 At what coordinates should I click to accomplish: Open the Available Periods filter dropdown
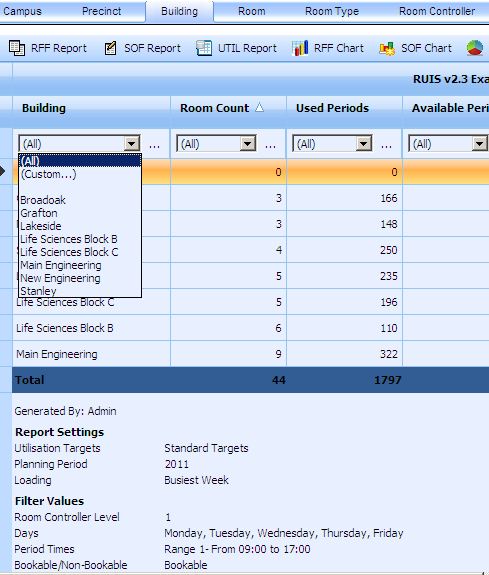coord(479,143)
